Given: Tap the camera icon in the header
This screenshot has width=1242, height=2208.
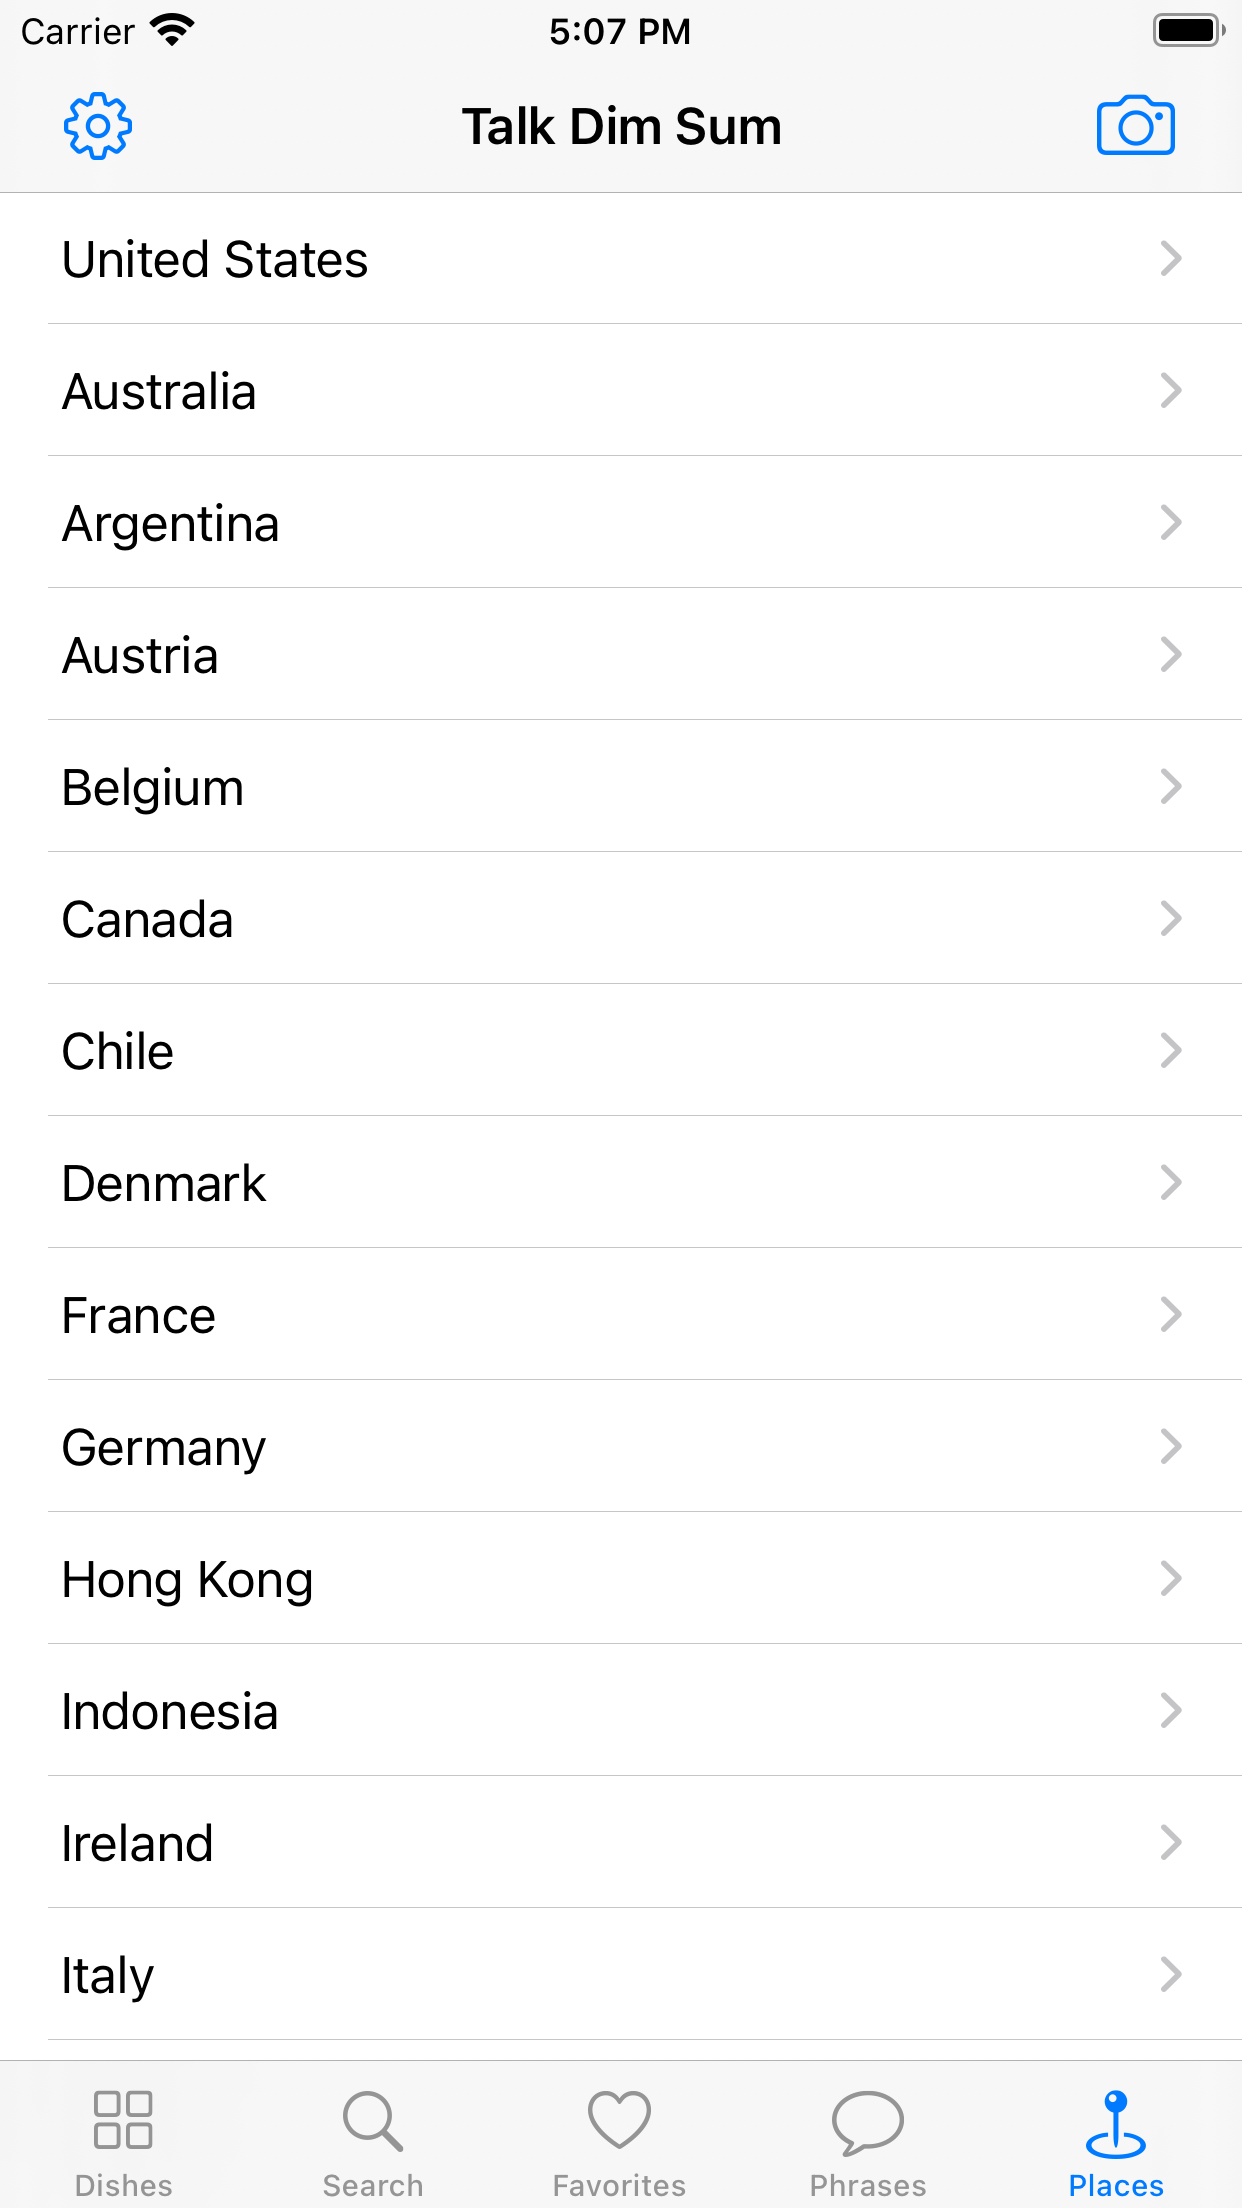Looking at the screenshot, I should pyautogui.click(x=1135, y=127).
